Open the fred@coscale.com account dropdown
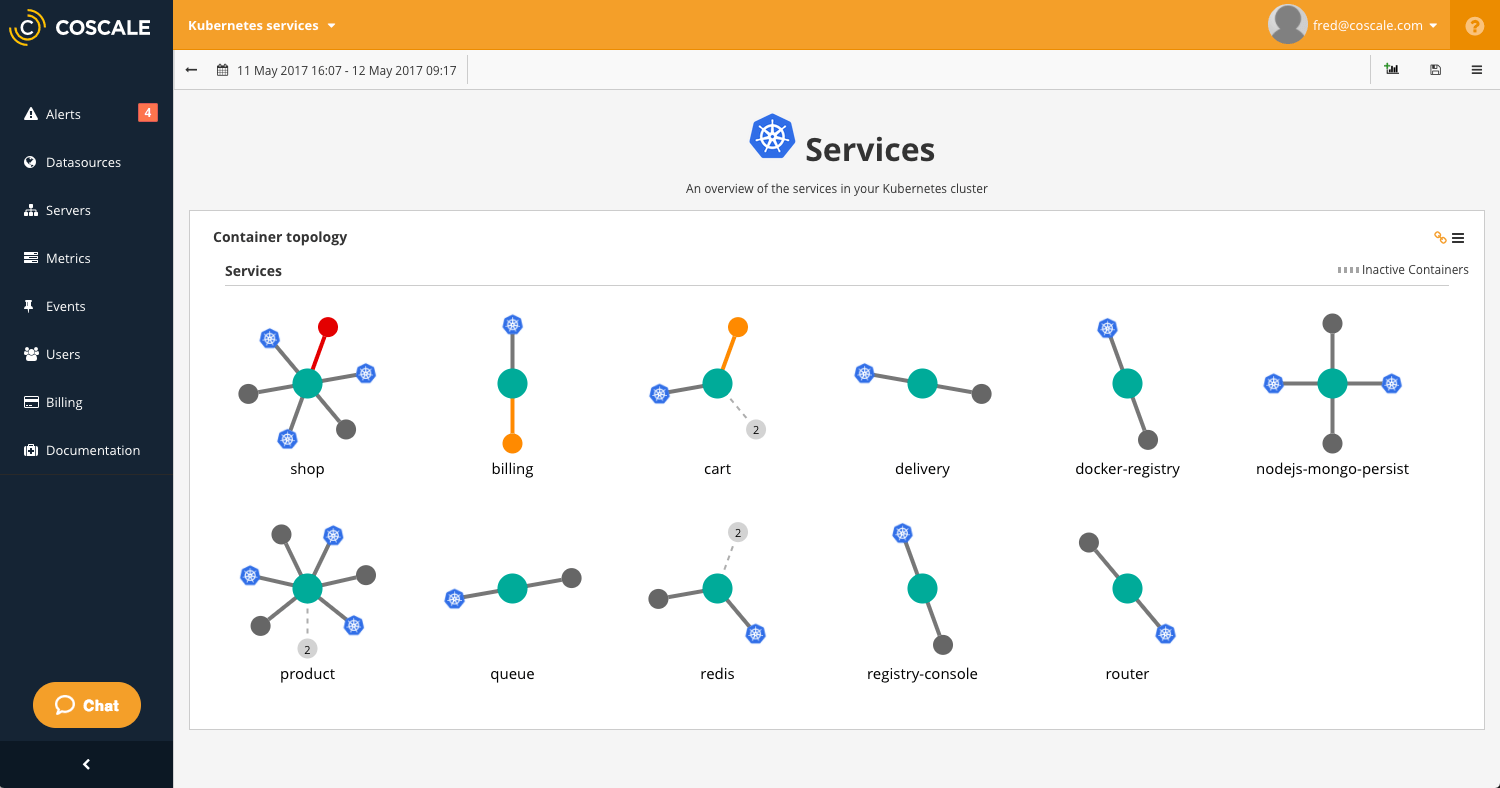1500x788 pixels. pos(1353,25)
